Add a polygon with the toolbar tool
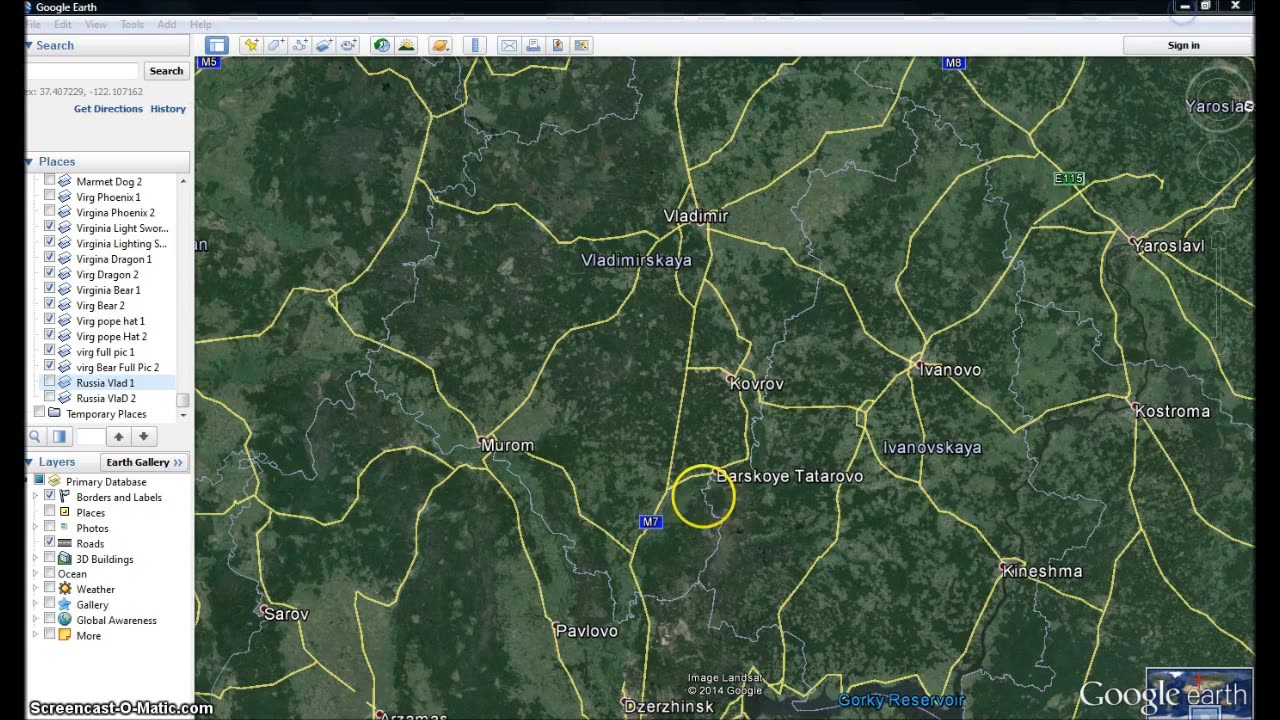Screen dimensions: 1280x720 (275, 45)
